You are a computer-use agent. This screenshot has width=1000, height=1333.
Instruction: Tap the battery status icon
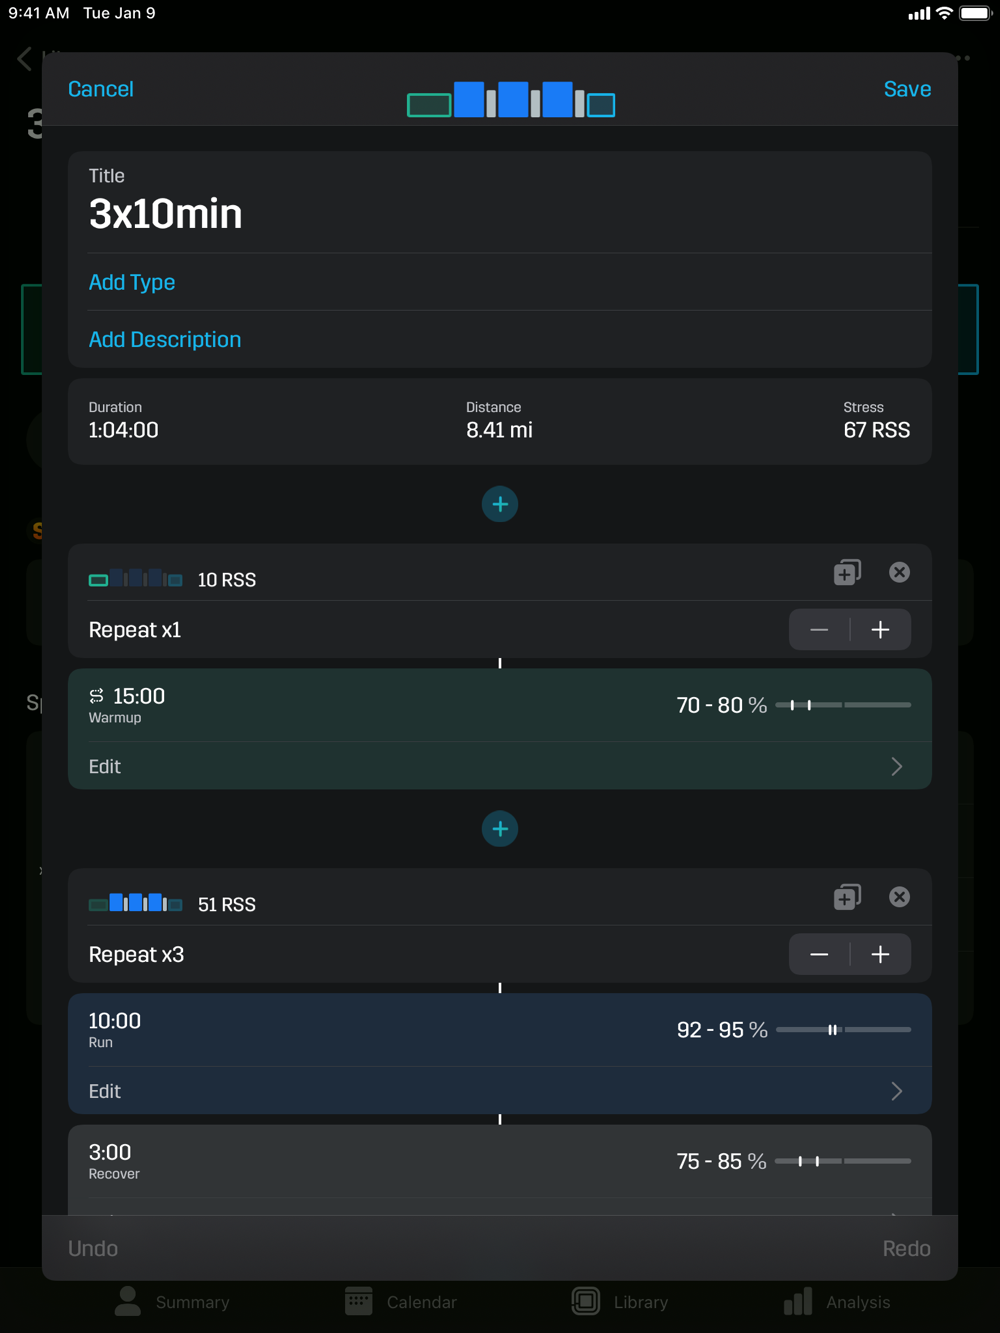[x=975, y=13]
